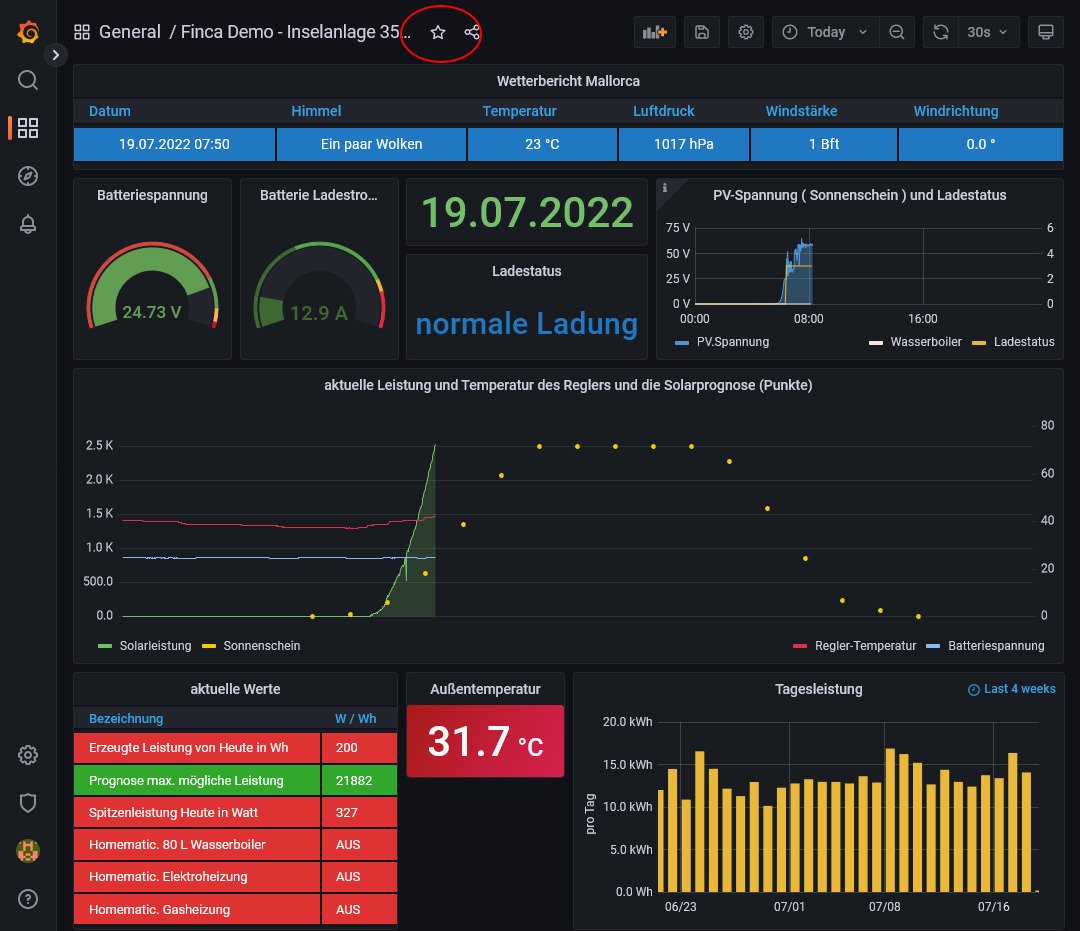Click the Add panel icon
This screenshot has height=931, width=1080.
click(x=655, y=32)
